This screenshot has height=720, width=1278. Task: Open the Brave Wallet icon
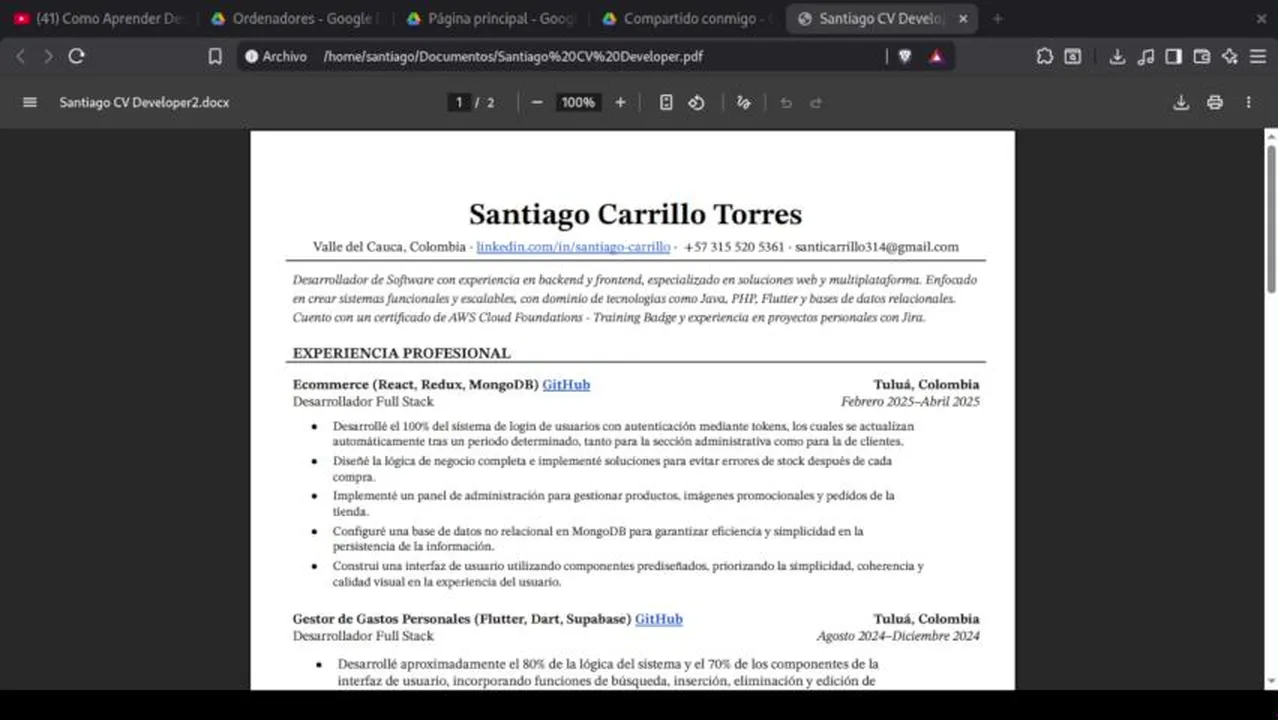tap(1202, 57)
